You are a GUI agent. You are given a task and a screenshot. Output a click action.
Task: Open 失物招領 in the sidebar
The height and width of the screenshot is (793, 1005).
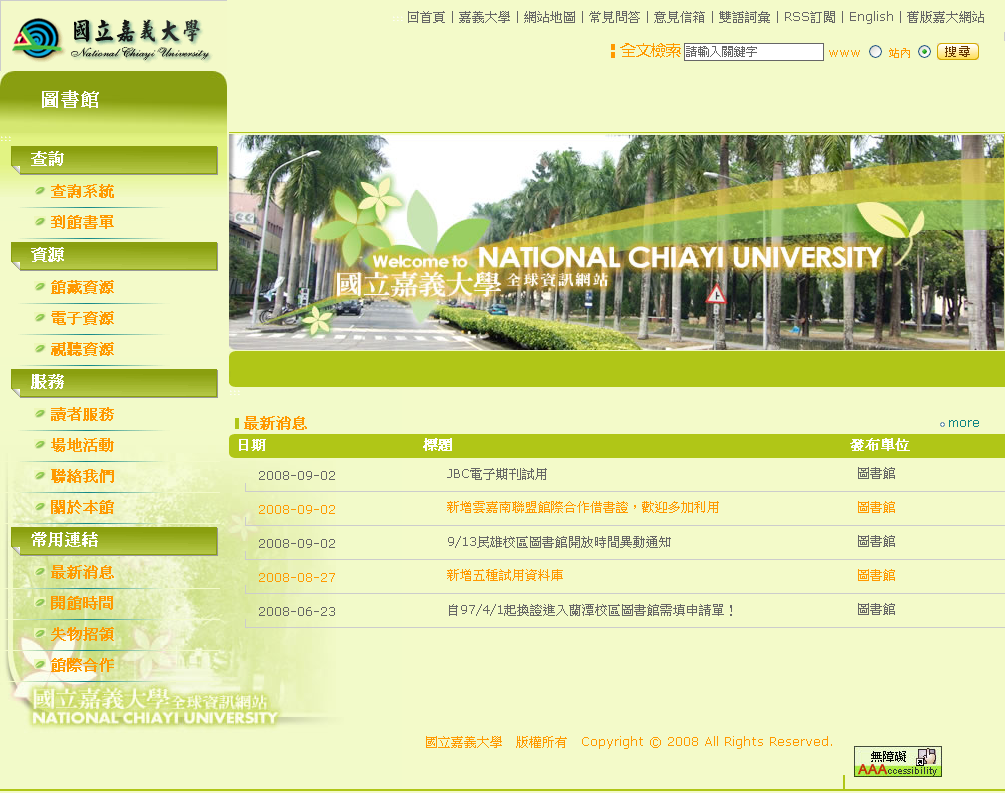[82, 634]
